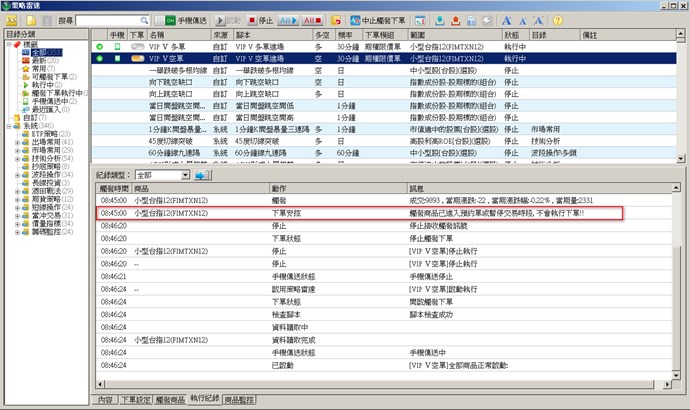Screen dimensions: 690x410
Task: Click the new document icon in toolbar
Action: pyautogui.click(x=32, y=19)
